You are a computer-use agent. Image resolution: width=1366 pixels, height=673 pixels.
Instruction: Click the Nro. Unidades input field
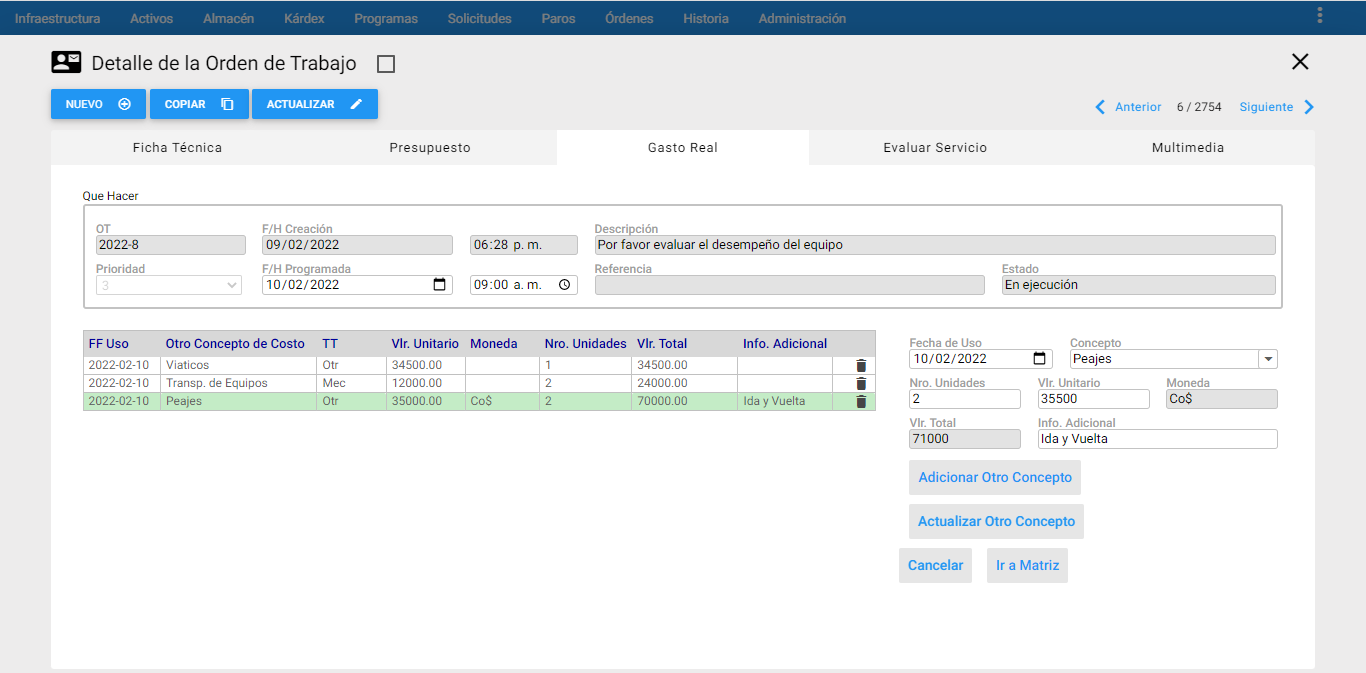[965, 399]
